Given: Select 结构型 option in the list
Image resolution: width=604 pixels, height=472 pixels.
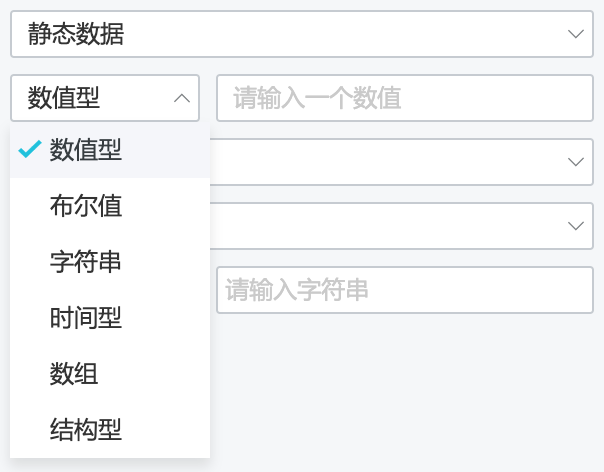Looking at the screenshot, I should (x=110, y=429).
